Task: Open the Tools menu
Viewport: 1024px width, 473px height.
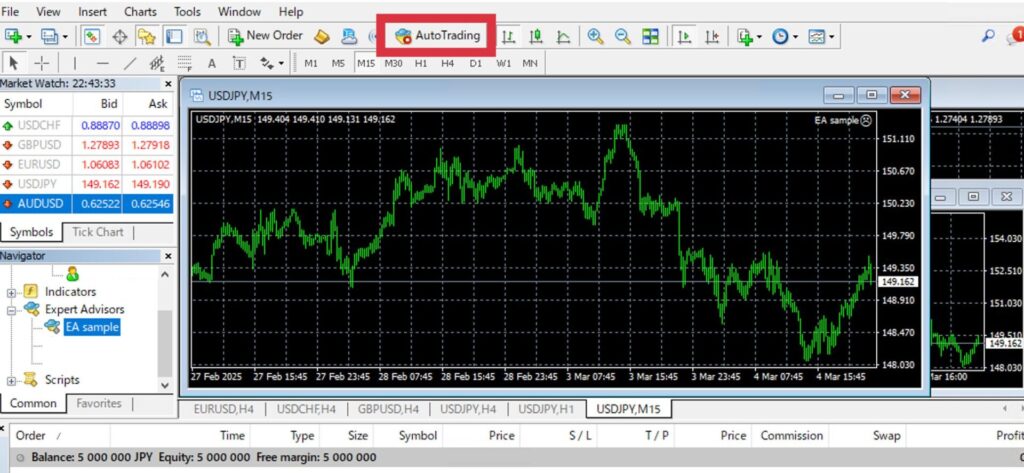Action: (x=187, y=12)
